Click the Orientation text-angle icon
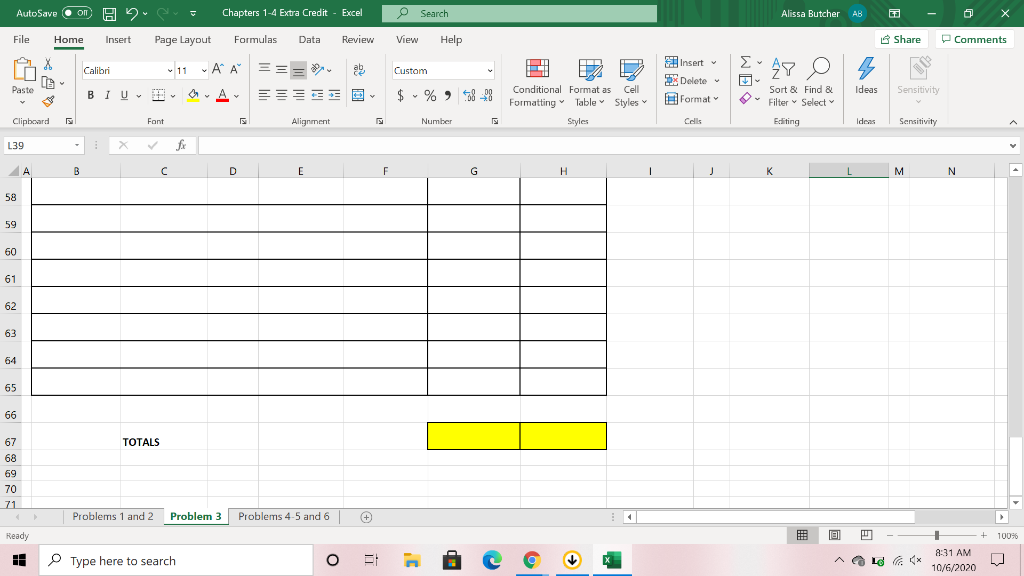 tap(318, 69)
